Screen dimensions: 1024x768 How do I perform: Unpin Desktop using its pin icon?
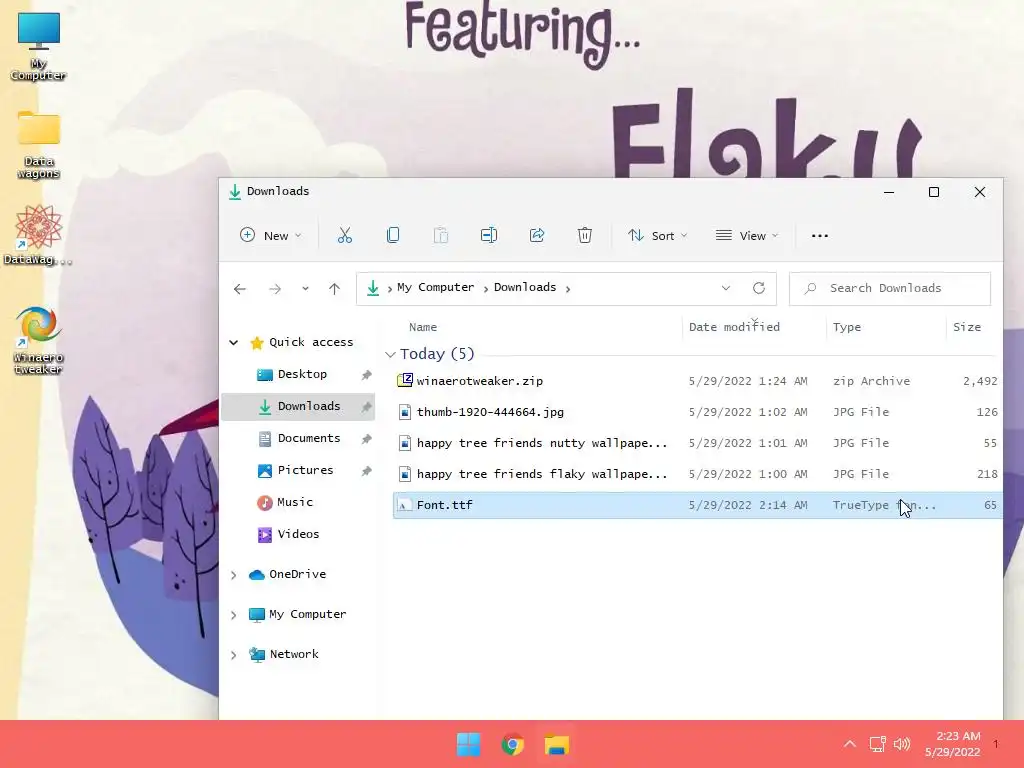366,375
